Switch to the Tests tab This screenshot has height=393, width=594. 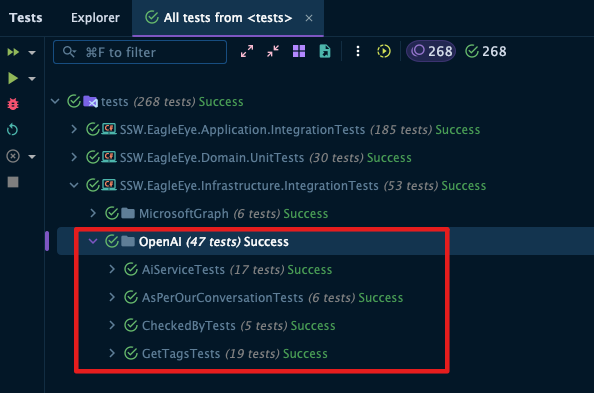(26, 18)
